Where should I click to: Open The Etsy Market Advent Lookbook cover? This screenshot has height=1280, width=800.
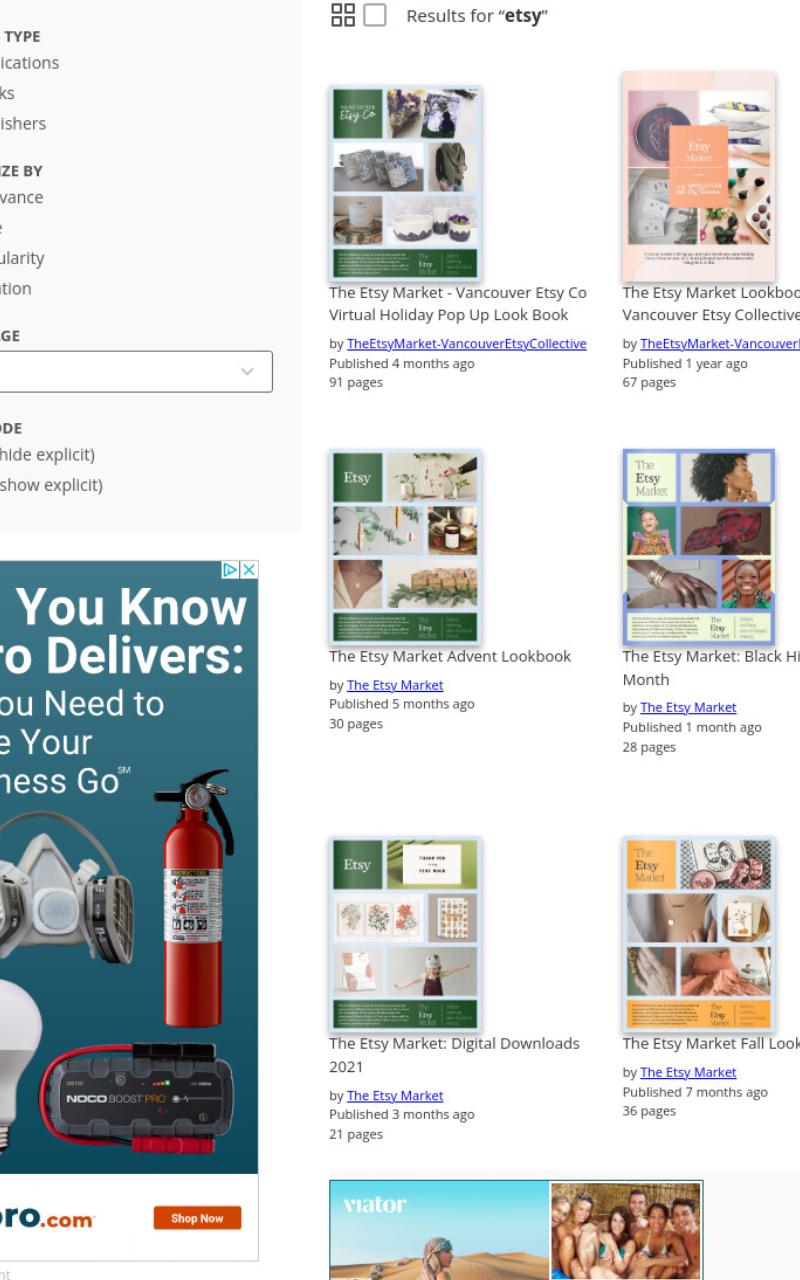(x=405, y=547)
